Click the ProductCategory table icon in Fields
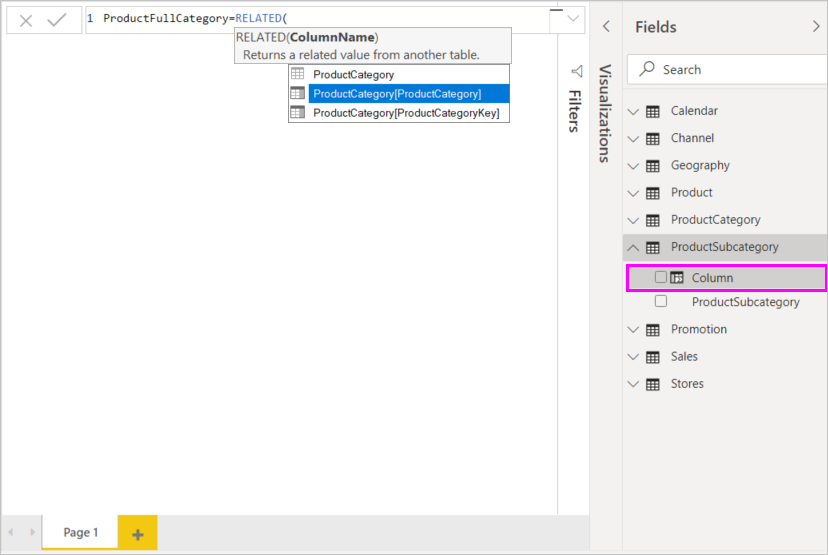The width and height of the screenshot is (828, 555). [x=653, y=220]
